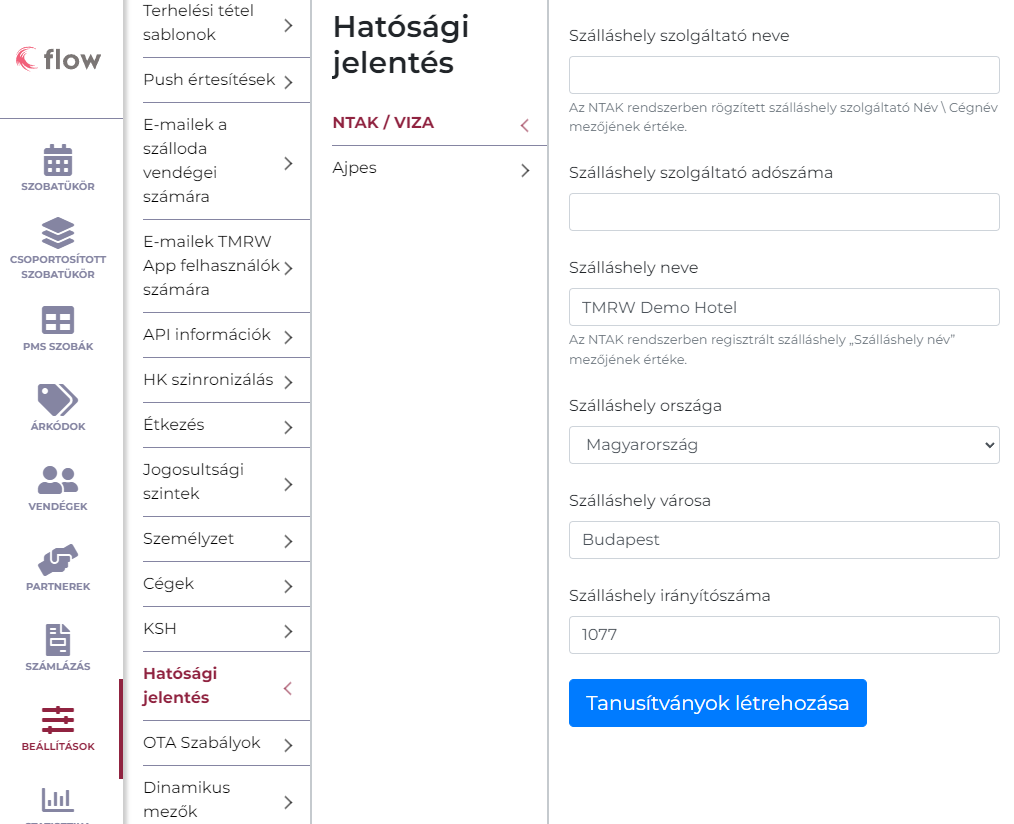
Task: Click the Tanusítványok létrehozása button
Action: [x=717, y=703]
